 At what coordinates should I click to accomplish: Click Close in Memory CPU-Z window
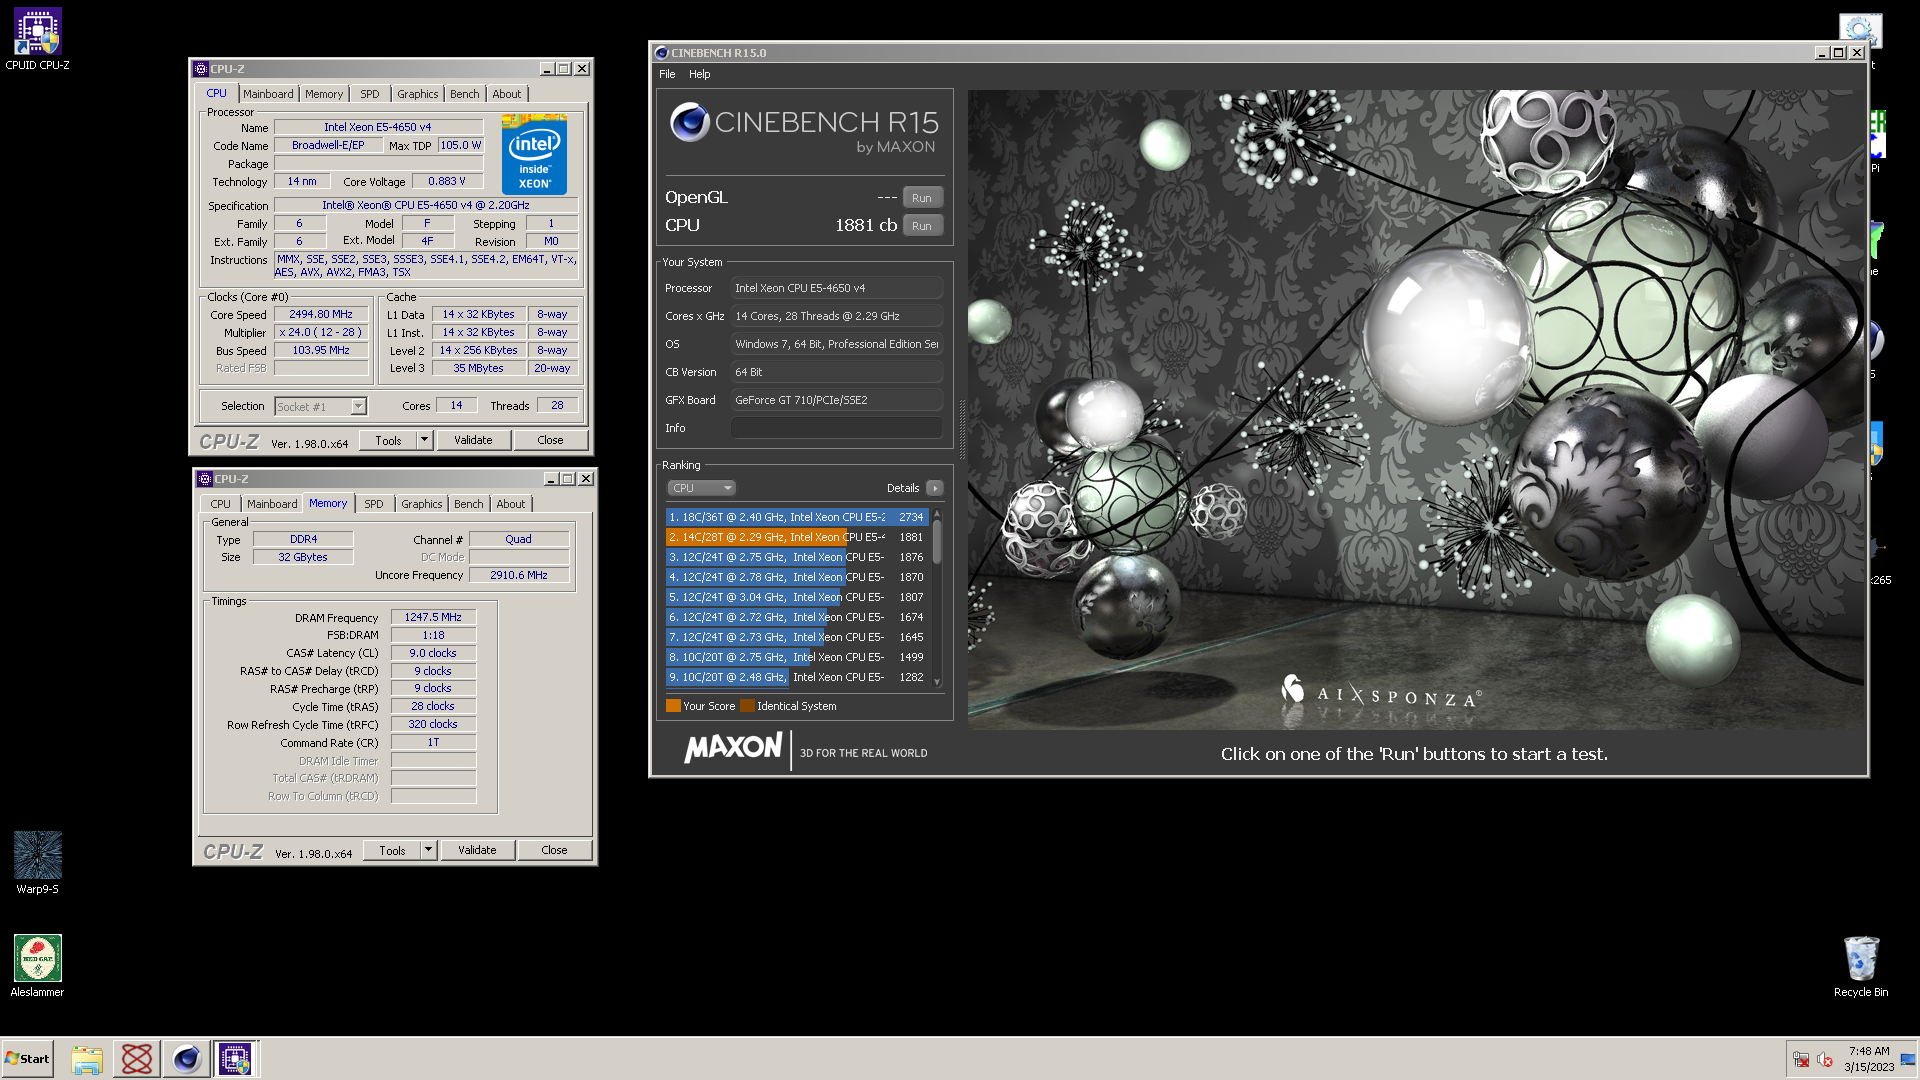[554, 850]
